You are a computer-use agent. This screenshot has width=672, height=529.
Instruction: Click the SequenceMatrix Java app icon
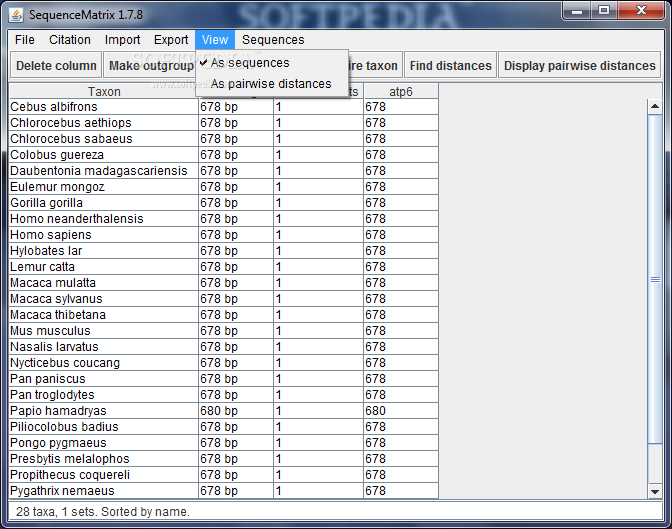[x=16, y=15]
